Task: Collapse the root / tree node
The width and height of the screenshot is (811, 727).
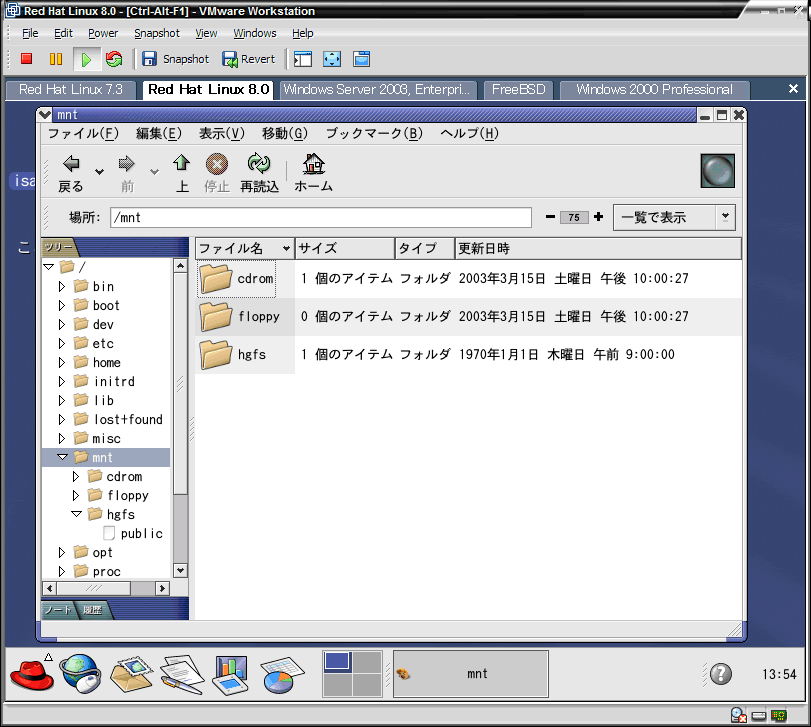Action: coord(49,267)
